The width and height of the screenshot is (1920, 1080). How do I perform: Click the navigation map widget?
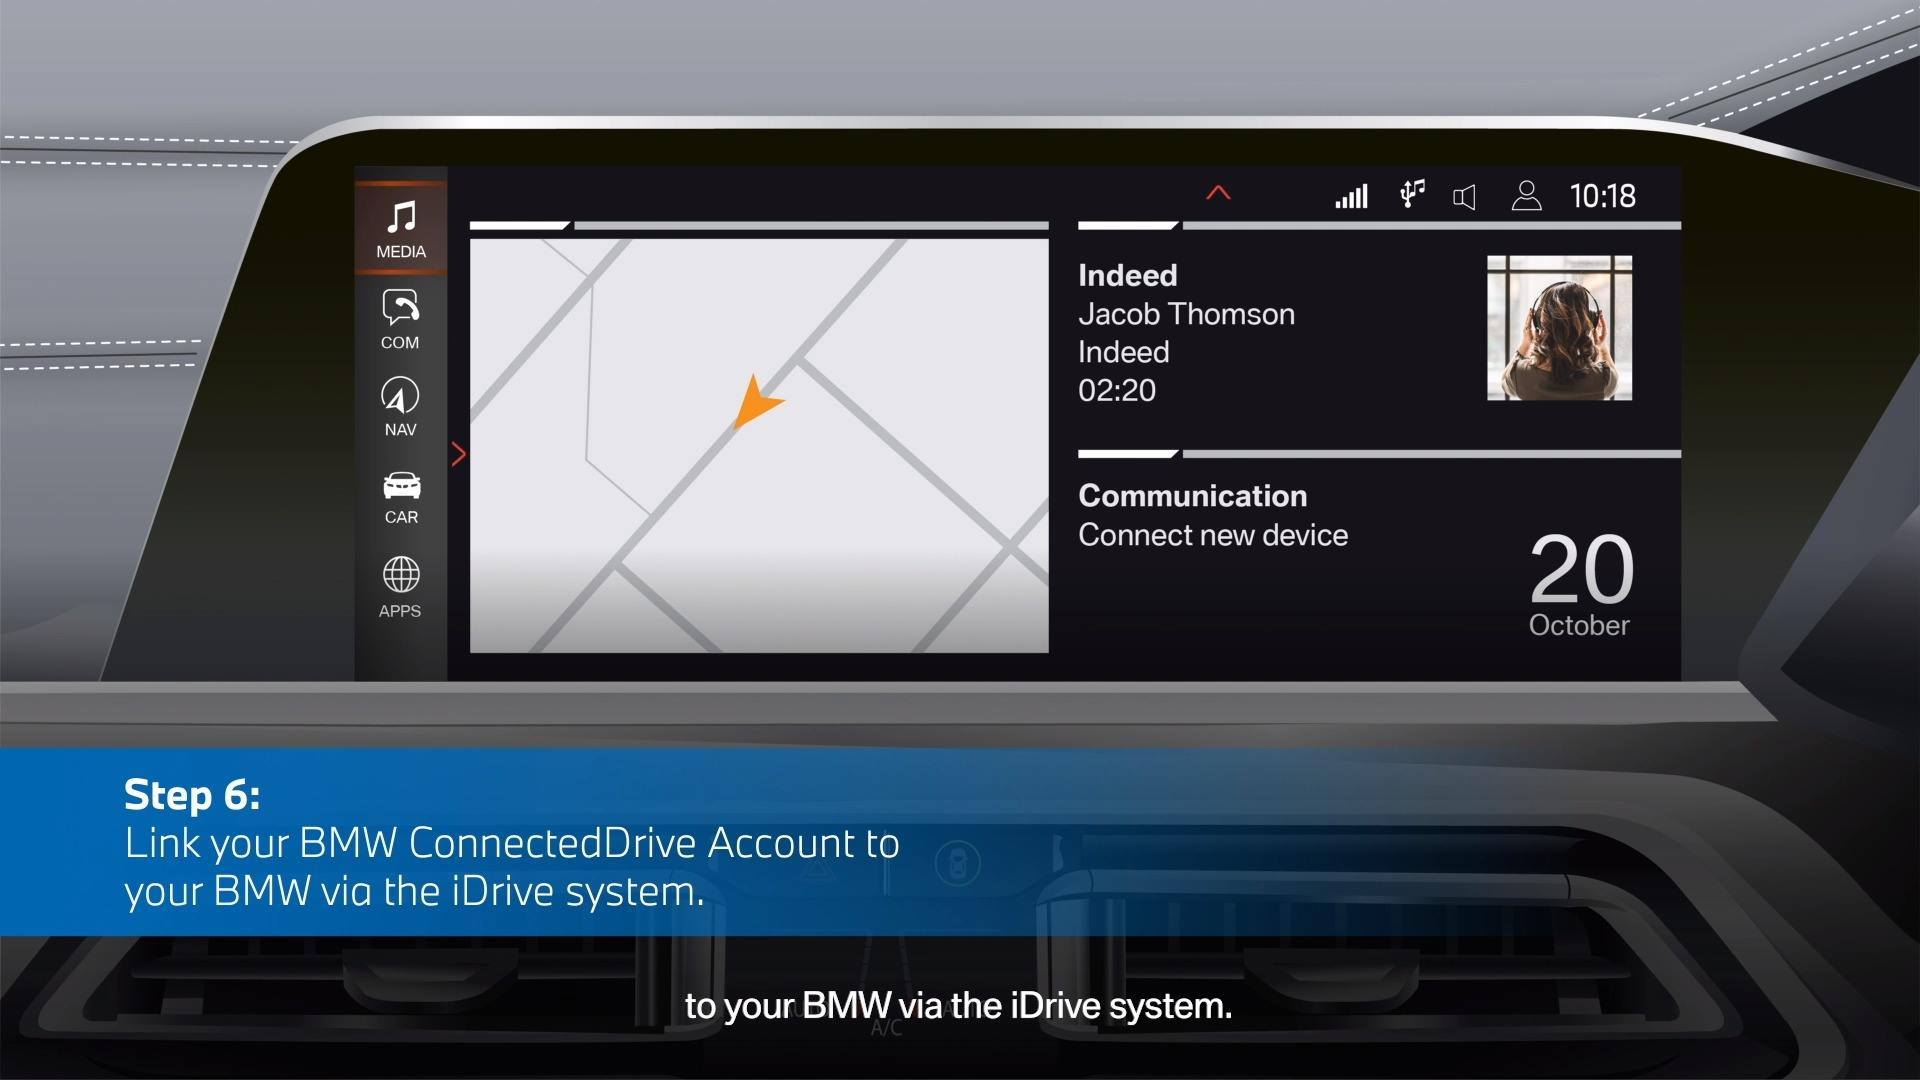[x=759, y=446]
